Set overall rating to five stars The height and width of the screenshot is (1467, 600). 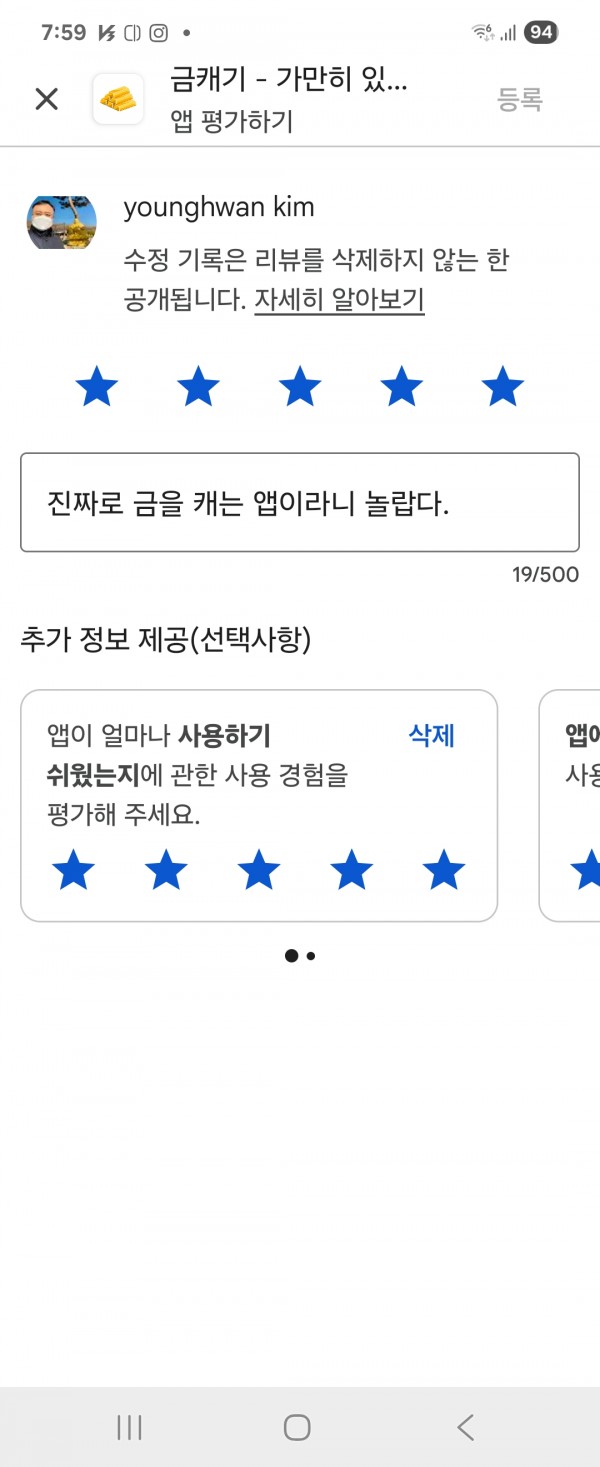(502, 386)
